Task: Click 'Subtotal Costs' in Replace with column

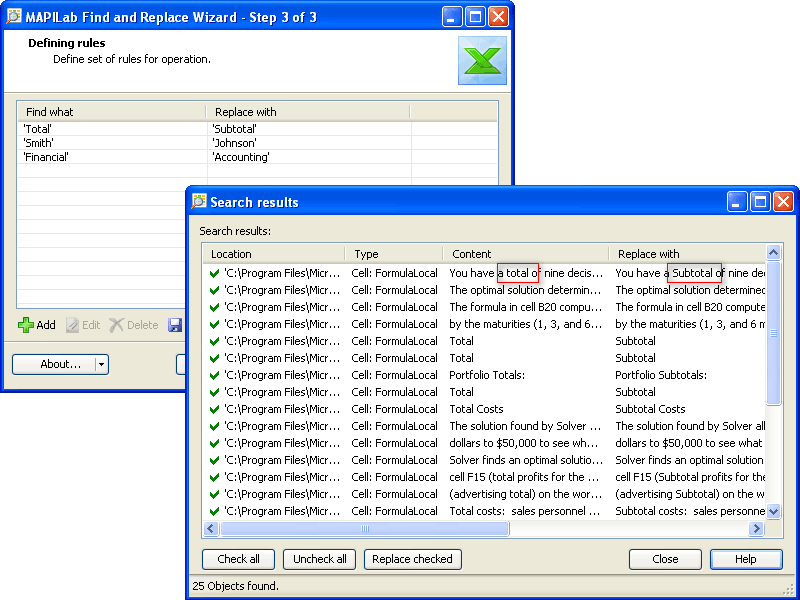Action: tap(650, 409)
